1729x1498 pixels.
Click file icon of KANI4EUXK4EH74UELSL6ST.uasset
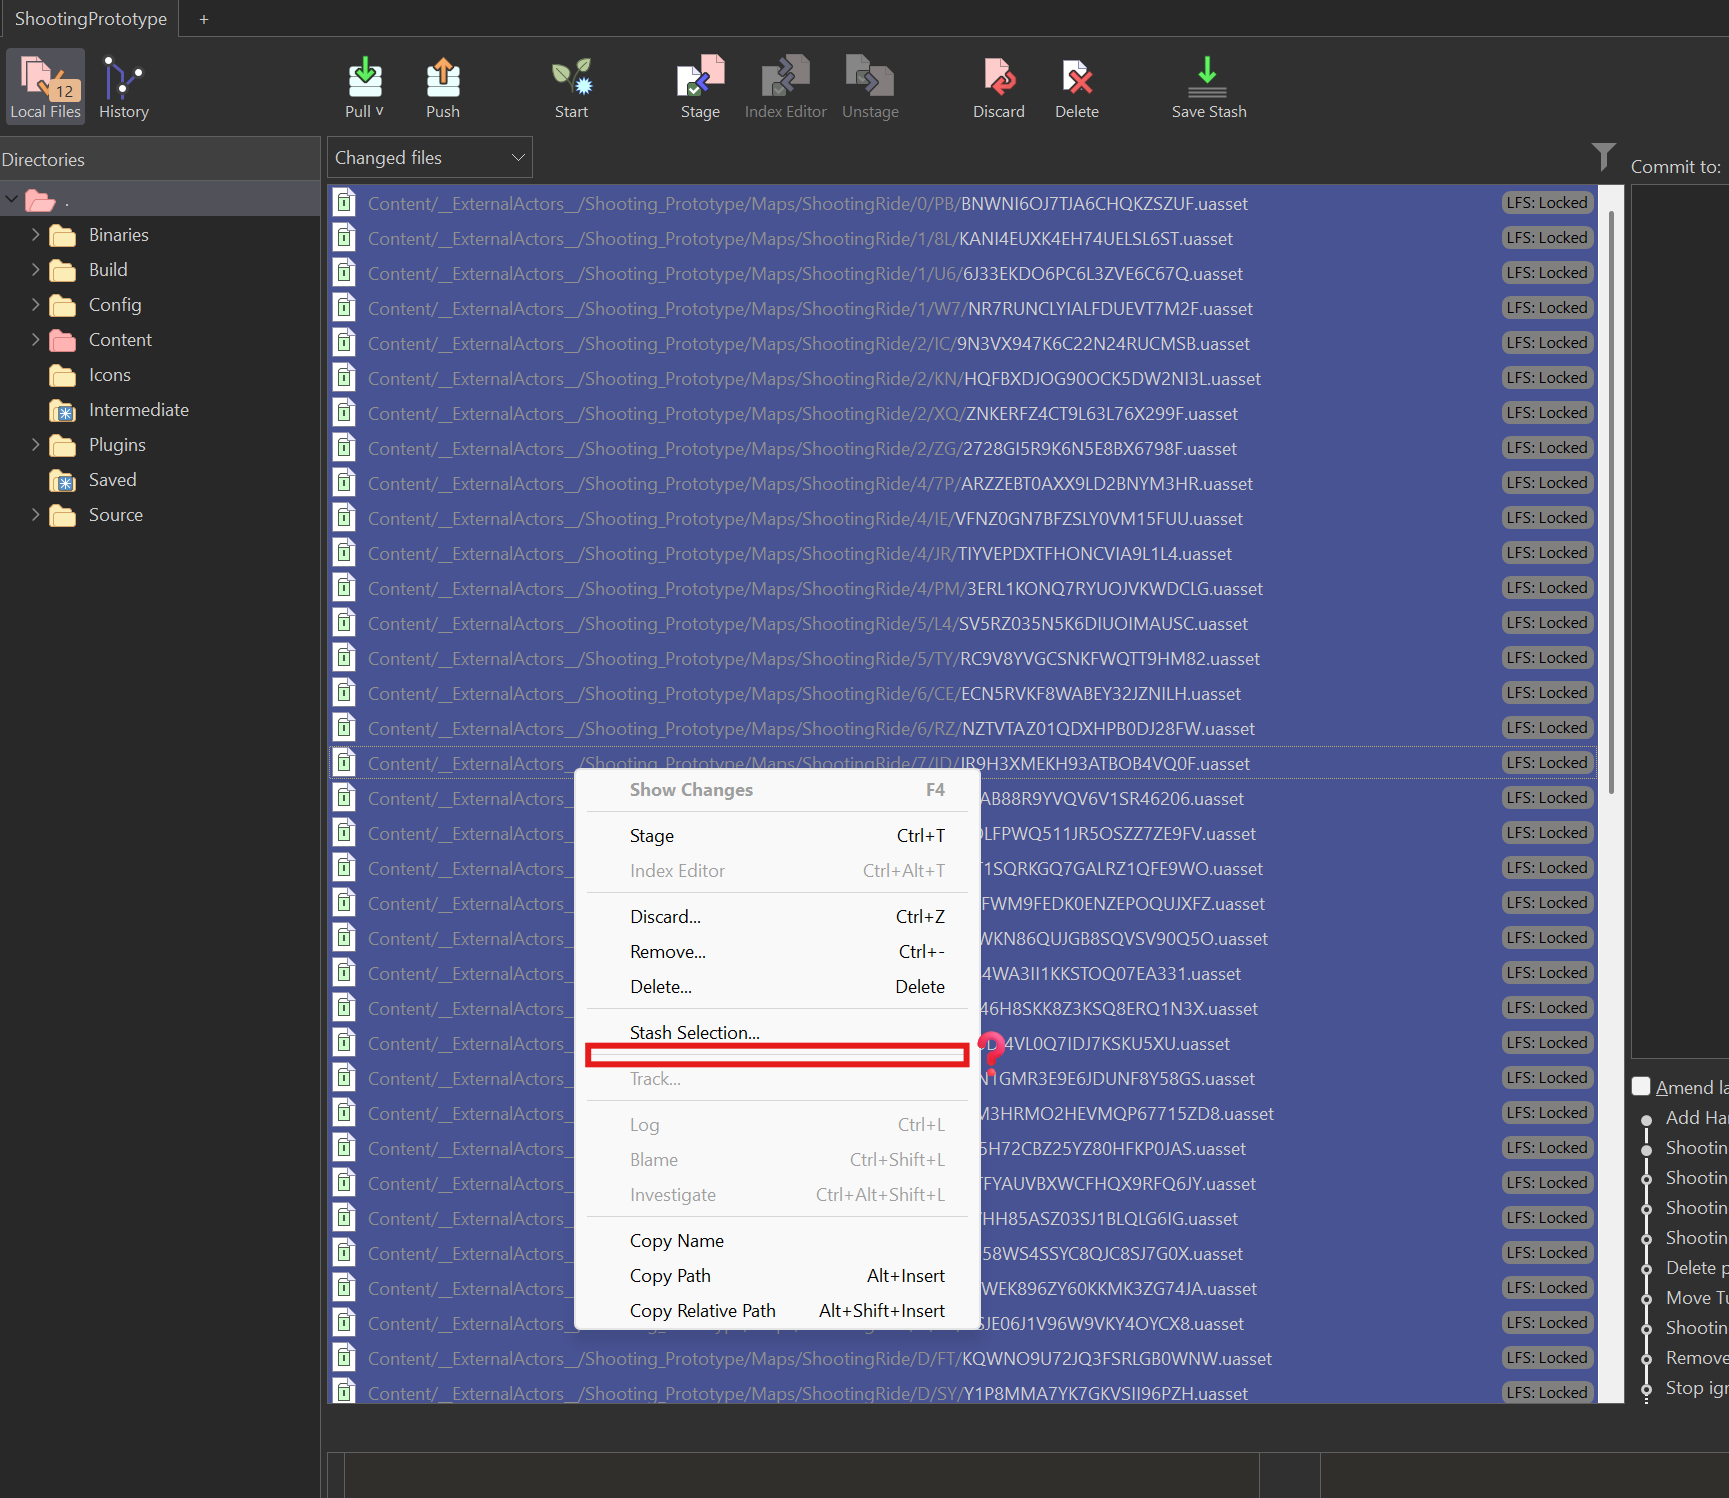pyautogui.click(x=345, y=238)
